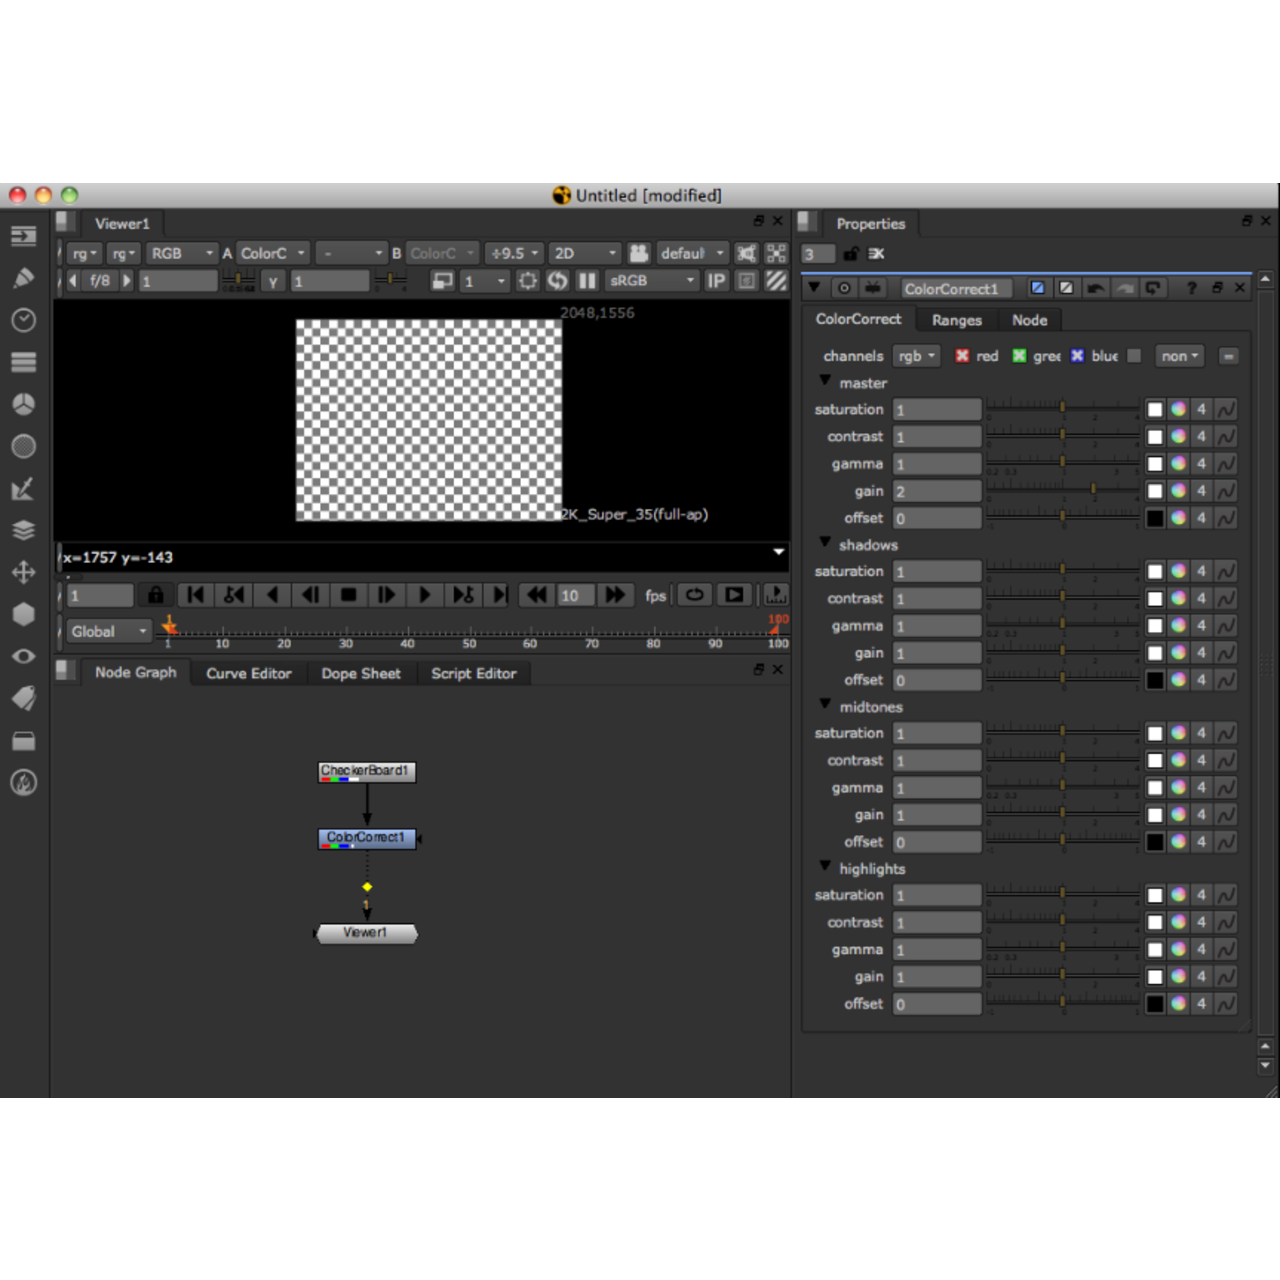Switch to the Ranges tab
This screenshot has height=1280, width=1280.
point(956,320)
